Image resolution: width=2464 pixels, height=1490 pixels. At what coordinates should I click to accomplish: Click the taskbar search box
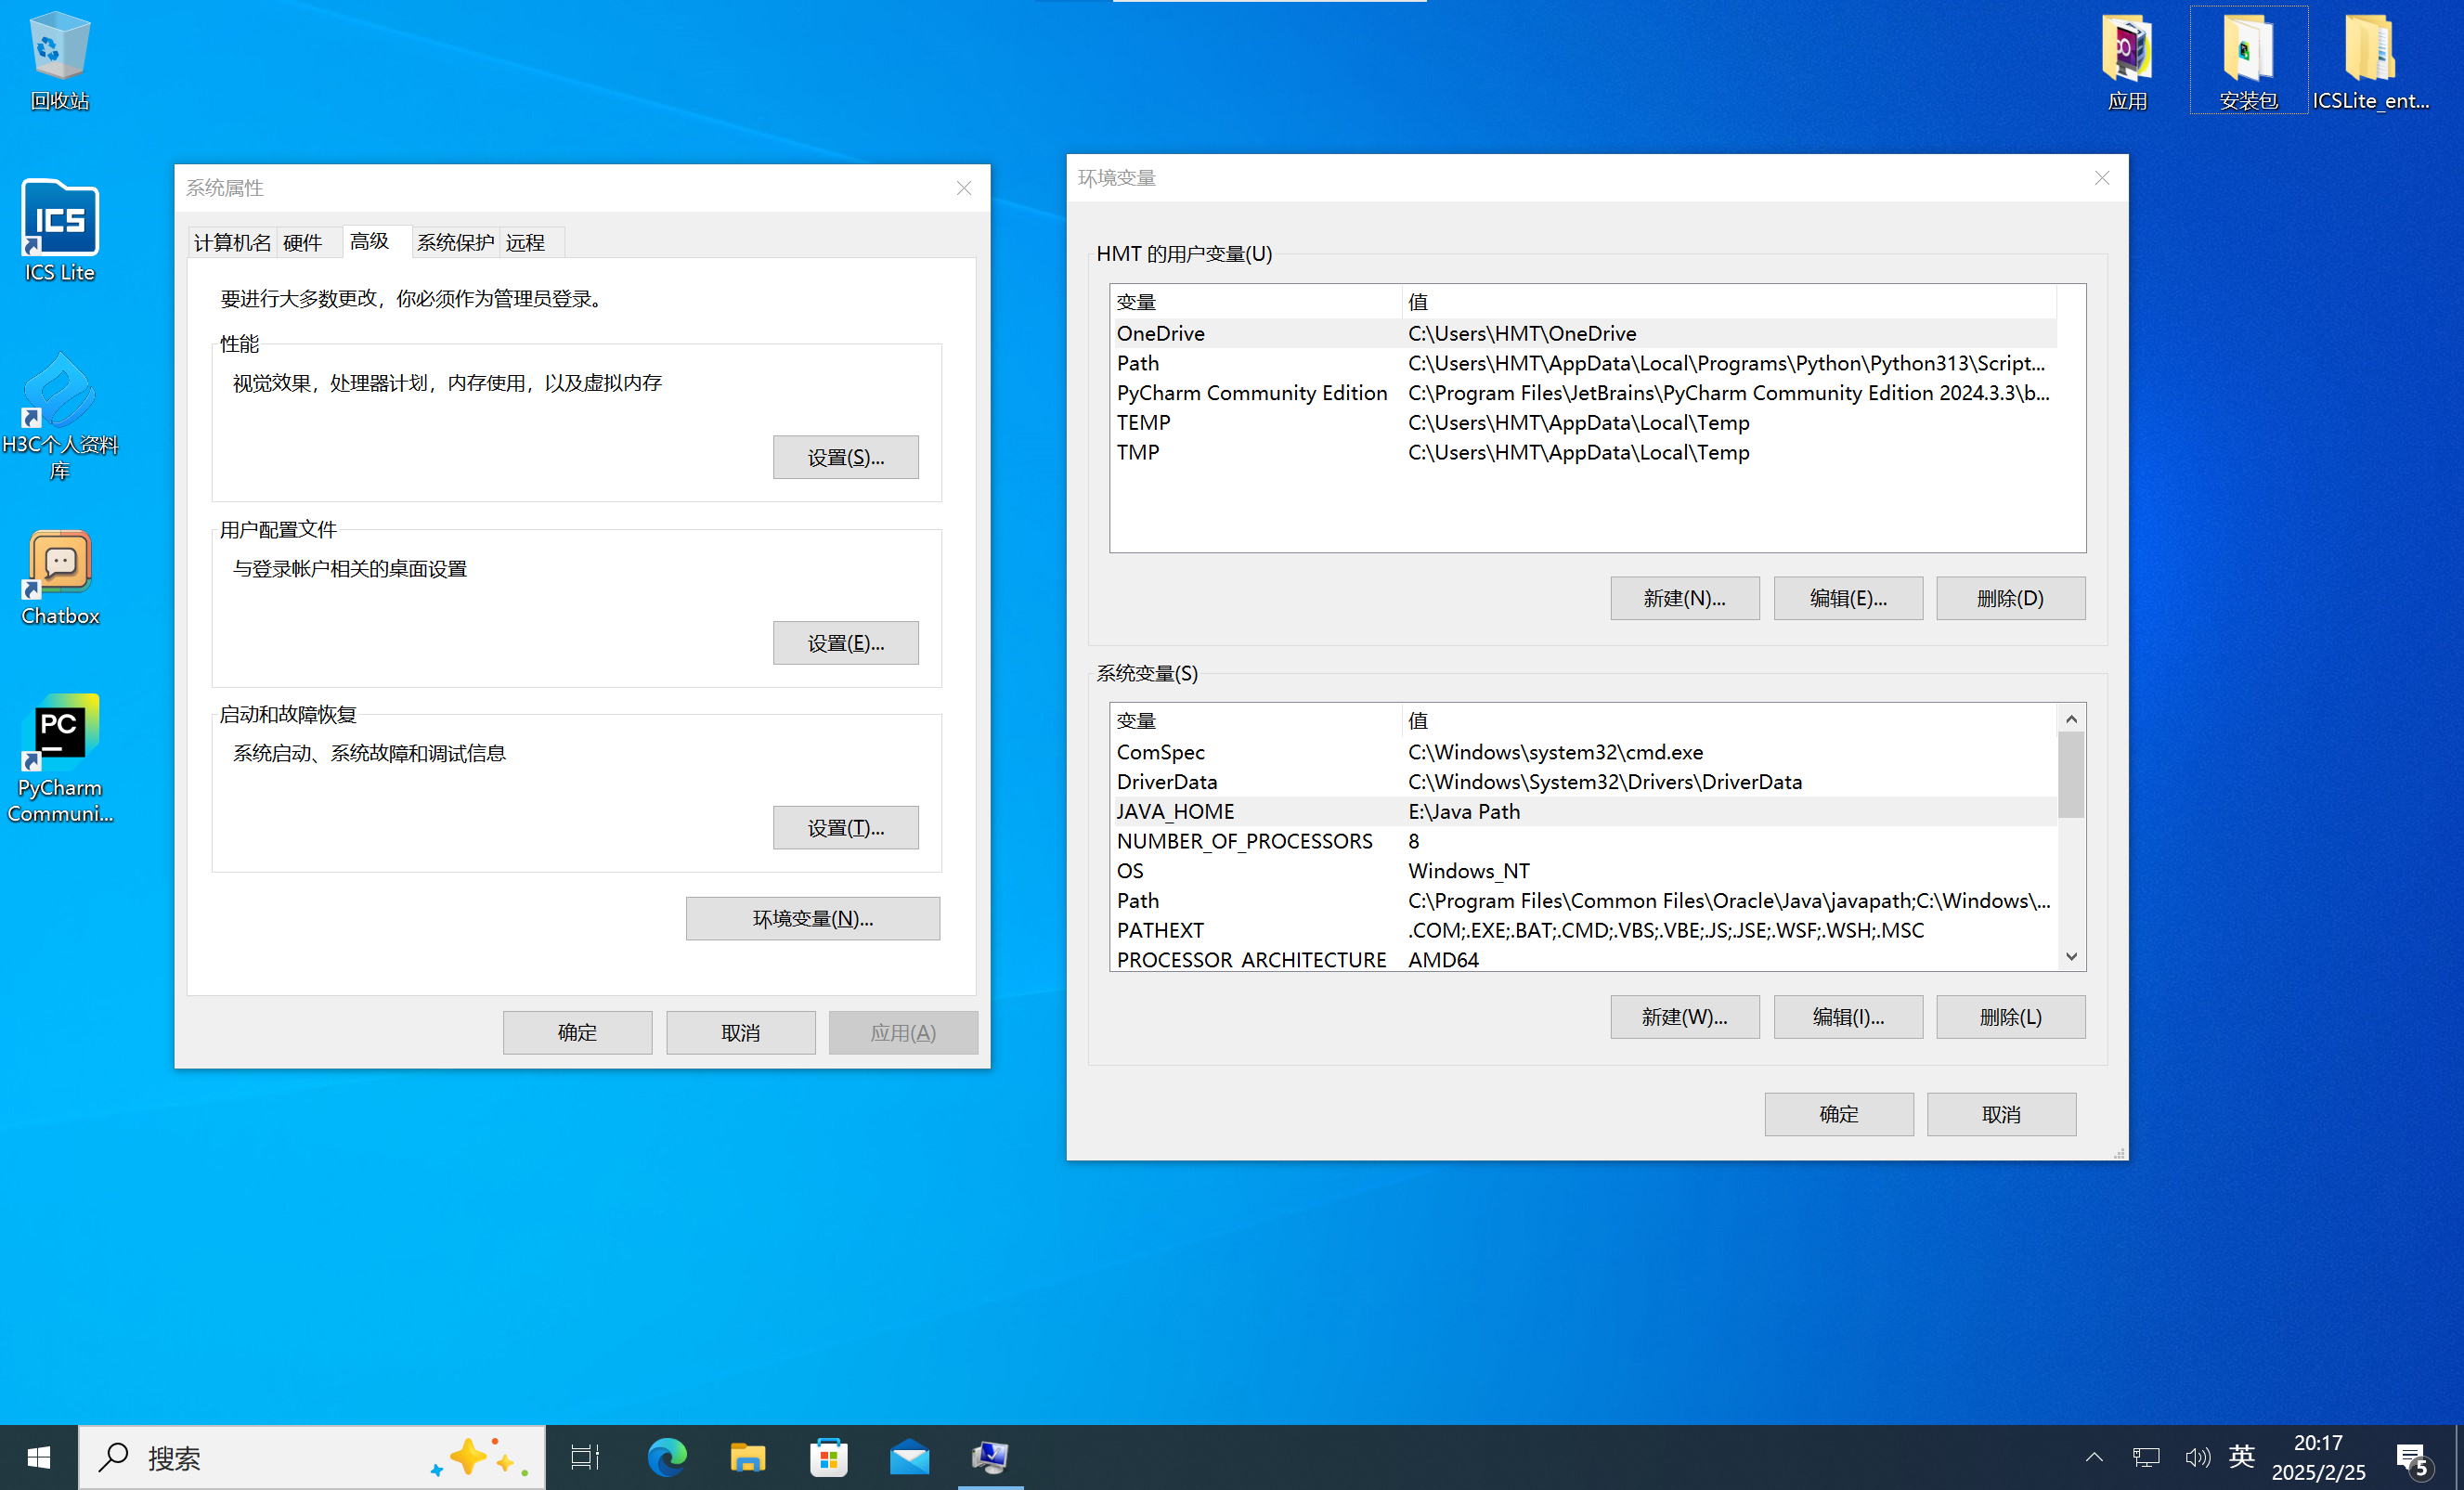pyautogui.click(x=280, y=1457)
